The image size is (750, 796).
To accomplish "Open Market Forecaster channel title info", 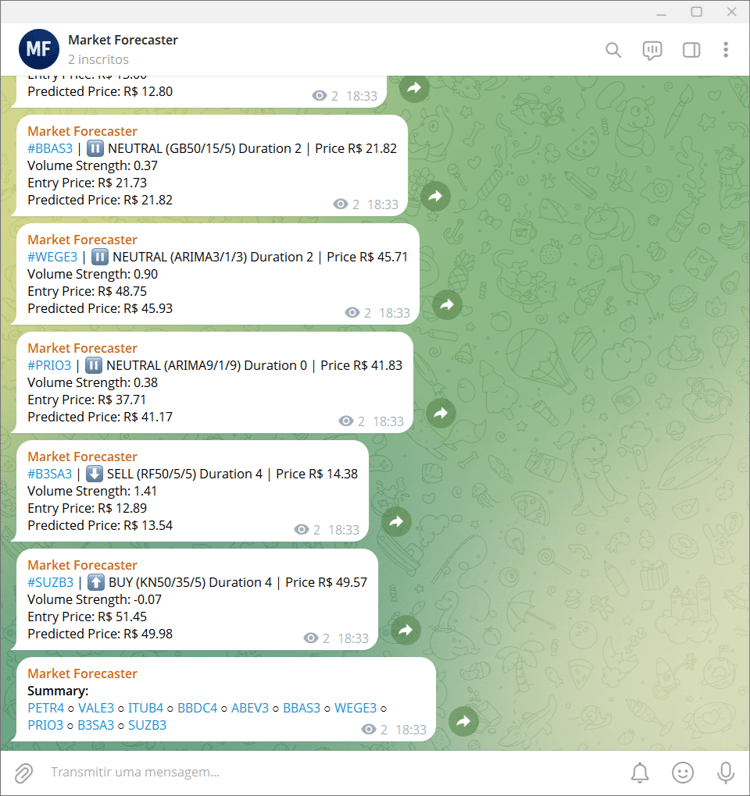I will (x=123, y=40).
